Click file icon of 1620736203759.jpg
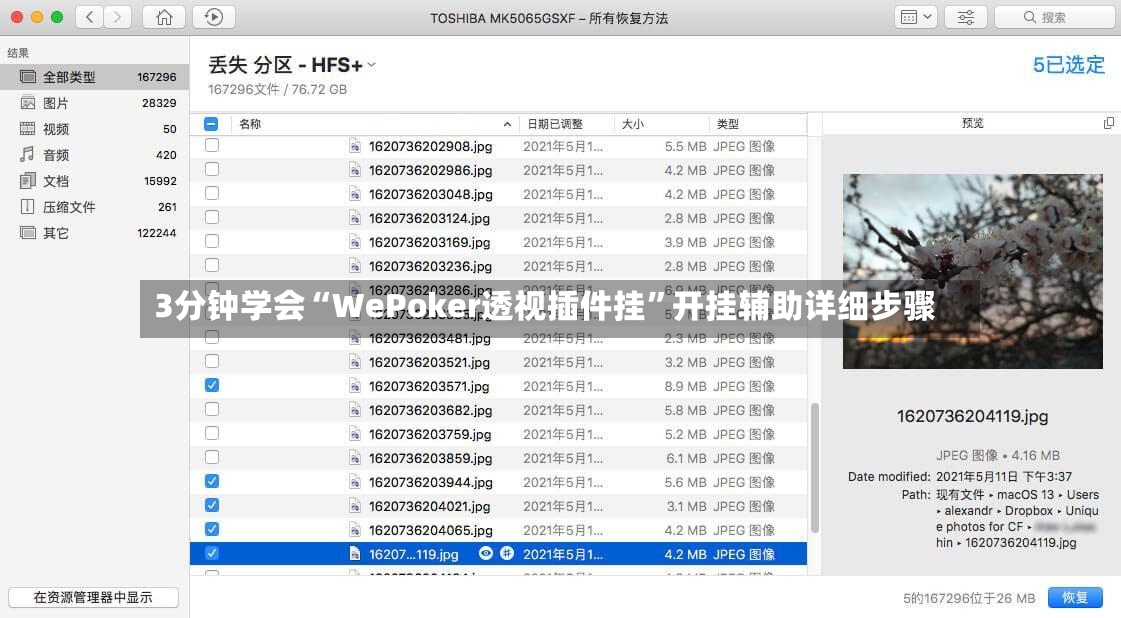The image size is (1121, 618). [x=355, y=434]
